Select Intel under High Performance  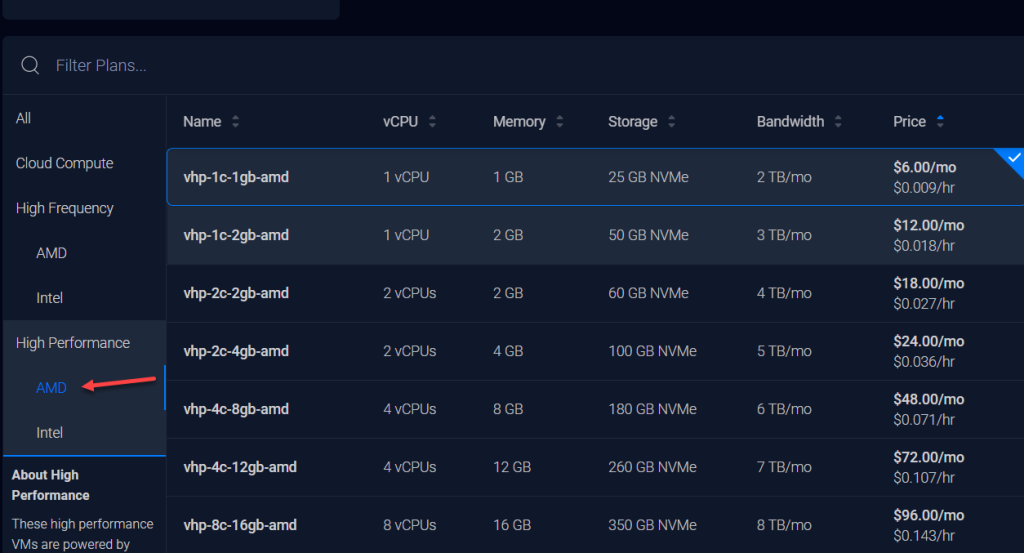(50, 433)
